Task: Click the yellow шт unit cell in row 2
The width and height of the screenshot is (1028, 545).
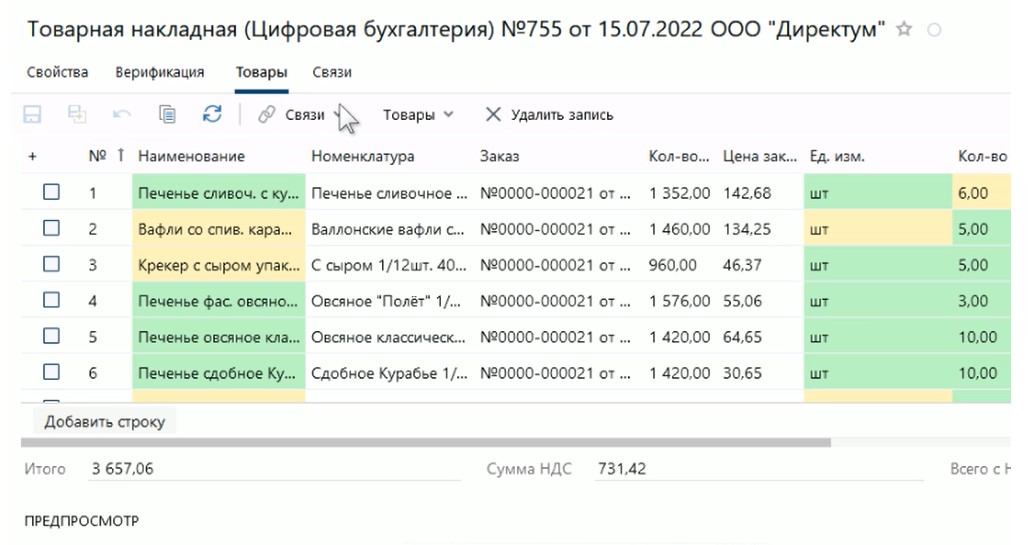Action: [878, 229]
